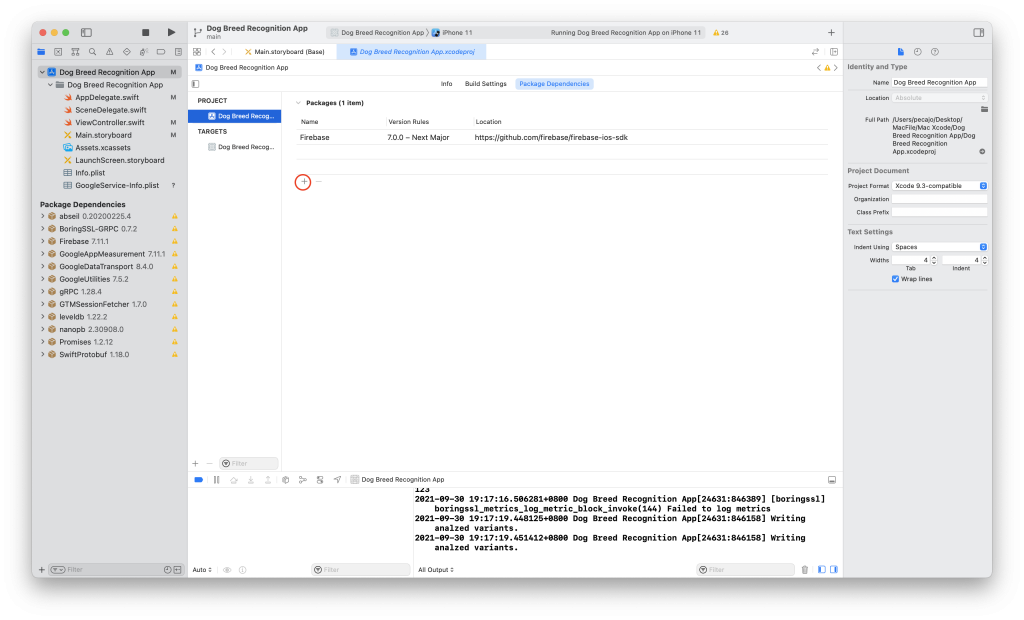
Task: Open Assets.xcassets catalog
Action: pyautogui.click(x=103, y=148)
